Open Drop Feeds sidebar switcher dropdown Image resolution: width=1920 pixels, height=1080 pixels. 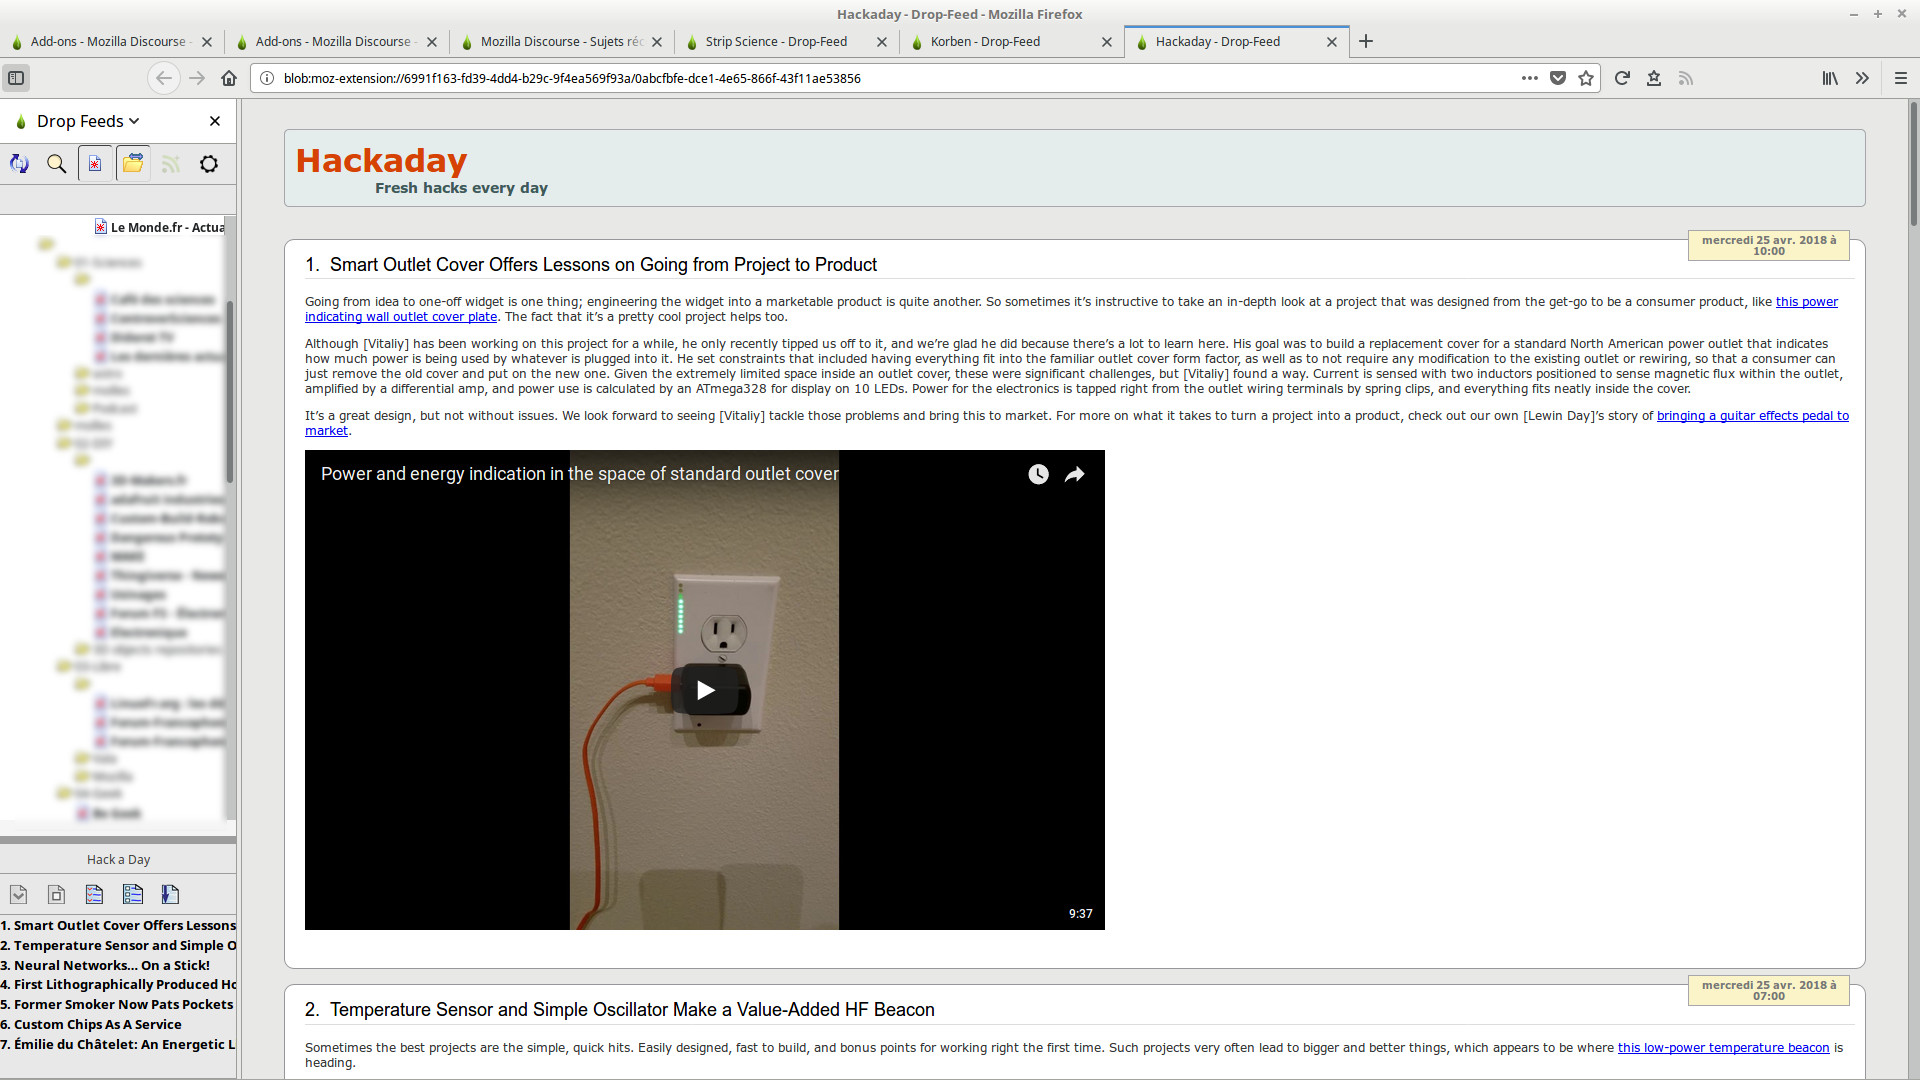88,121
